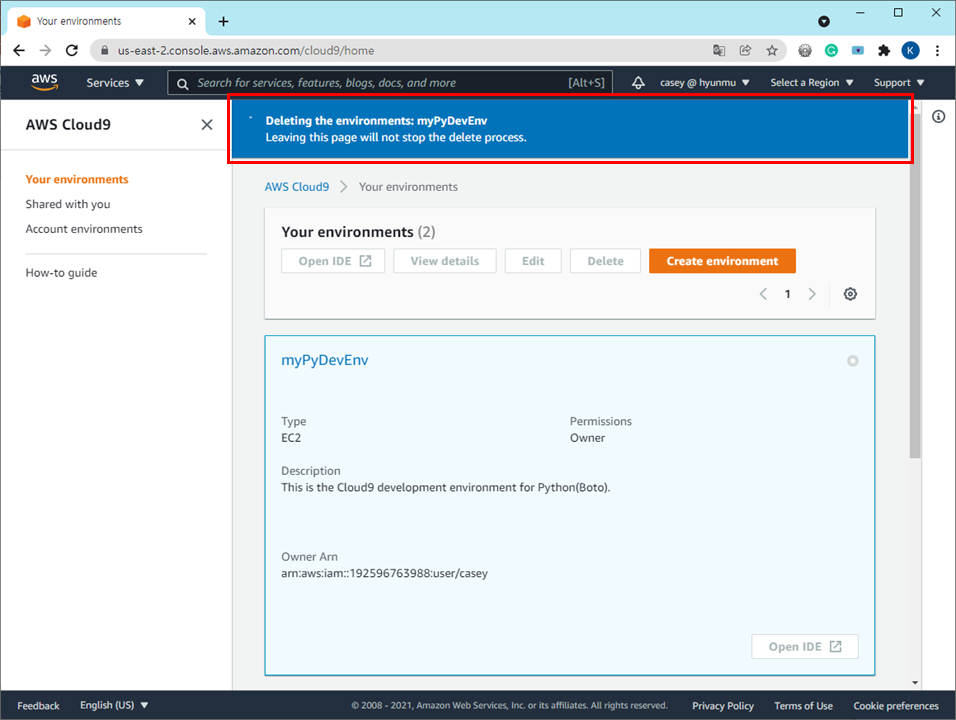Reload the page with refresh icon
The width and height of the screenshot is (956, 720).
pos(72,51)
